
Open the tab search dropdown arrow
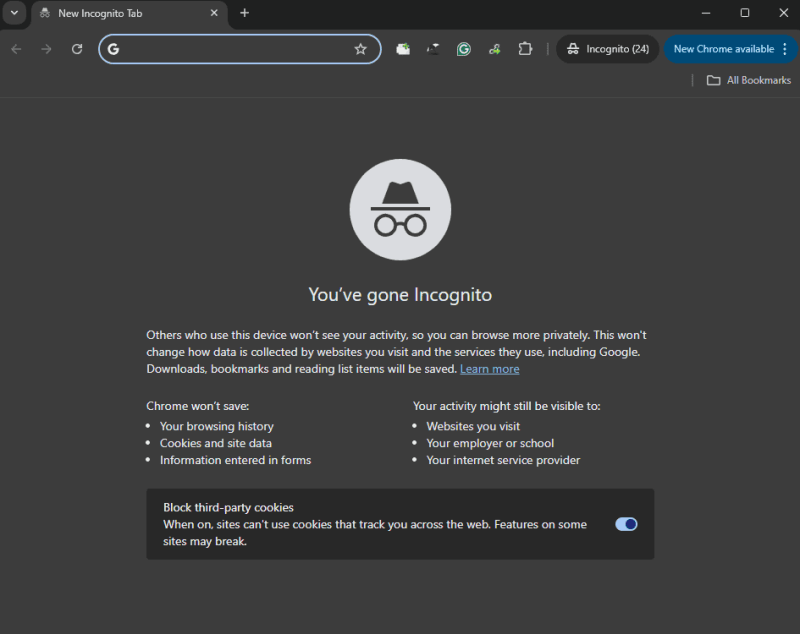(14, 13)
